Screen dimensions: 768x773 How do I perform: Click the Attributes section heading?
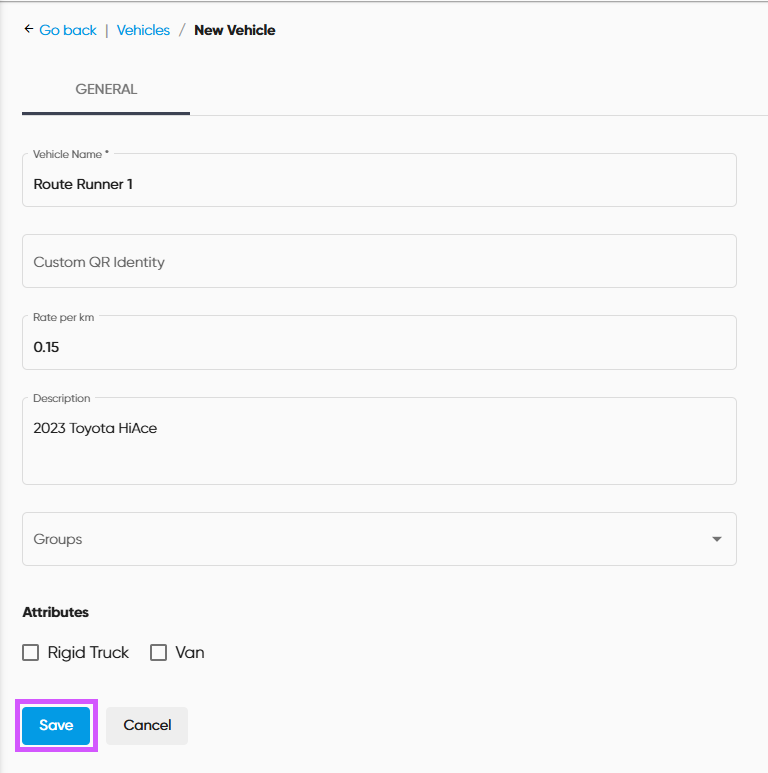coord(55,612)
